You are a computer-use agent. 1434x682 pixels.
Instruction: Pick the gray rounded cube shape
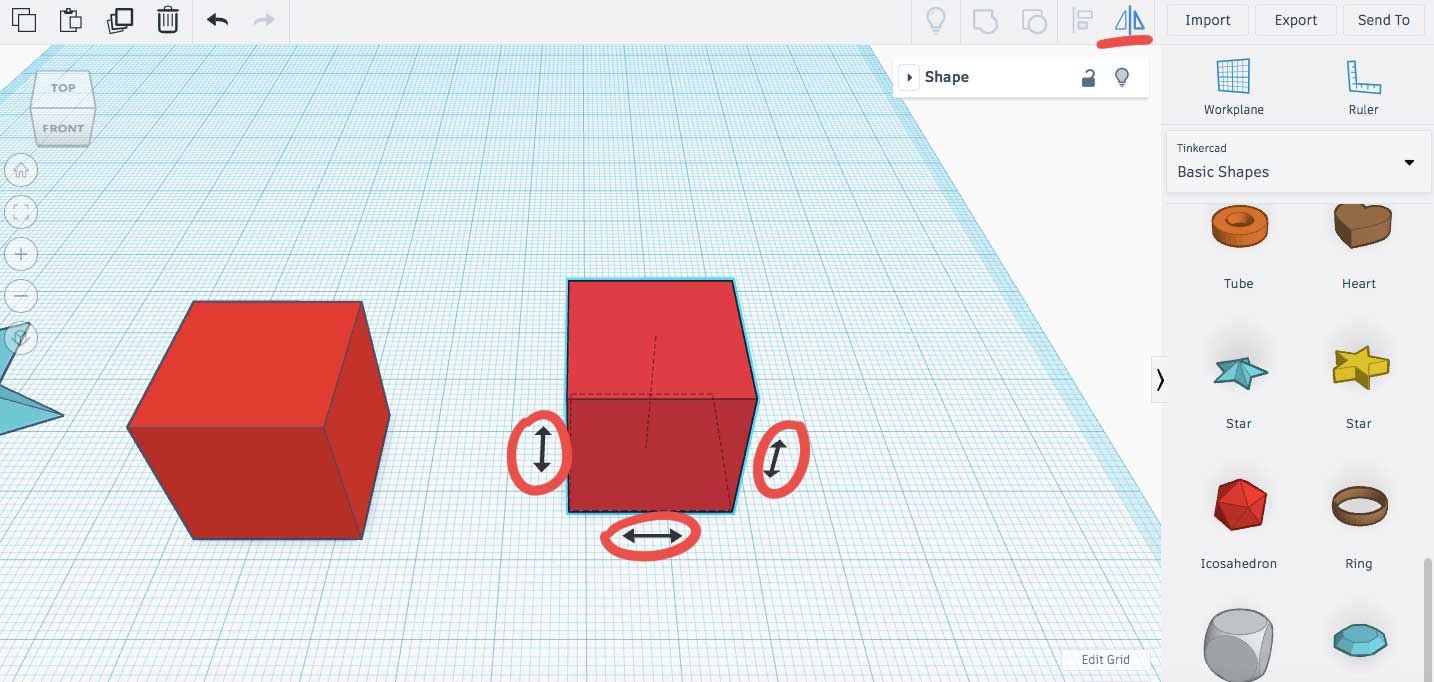1239,646
